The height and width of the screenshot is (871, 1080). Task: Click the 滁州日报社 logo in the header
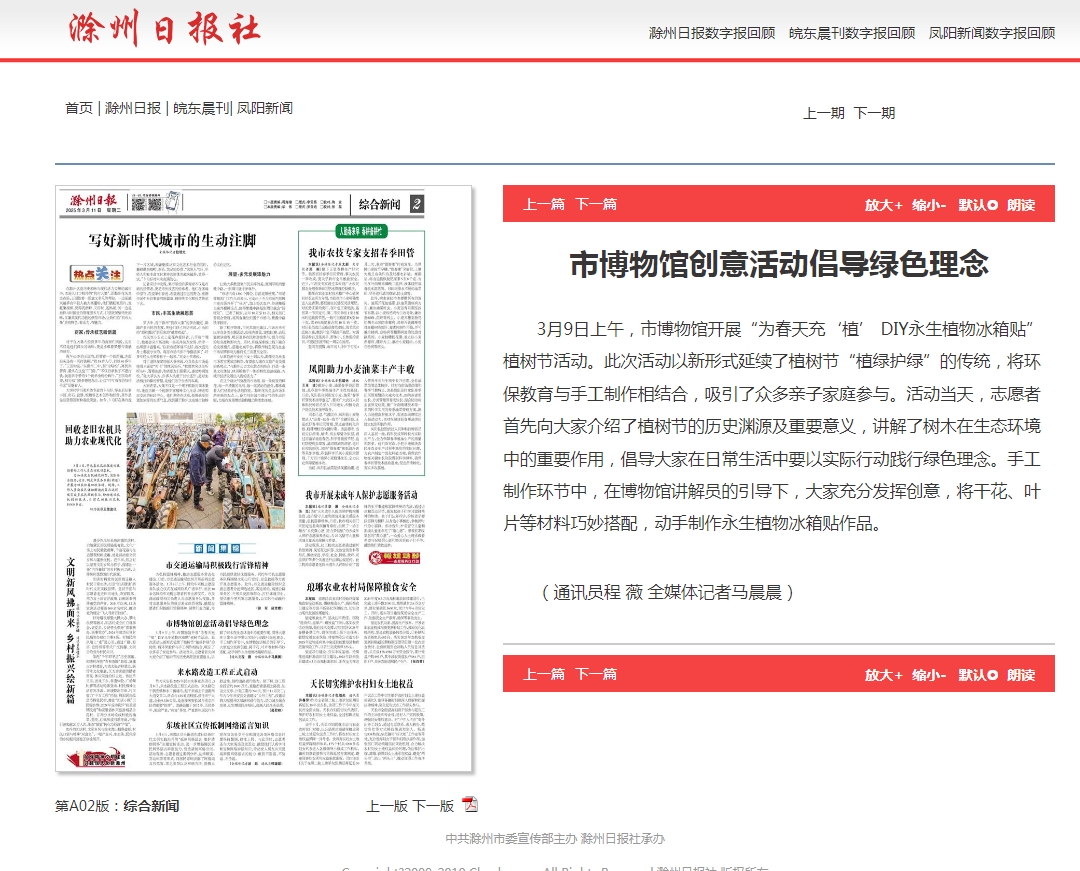(x=166, y=29)
